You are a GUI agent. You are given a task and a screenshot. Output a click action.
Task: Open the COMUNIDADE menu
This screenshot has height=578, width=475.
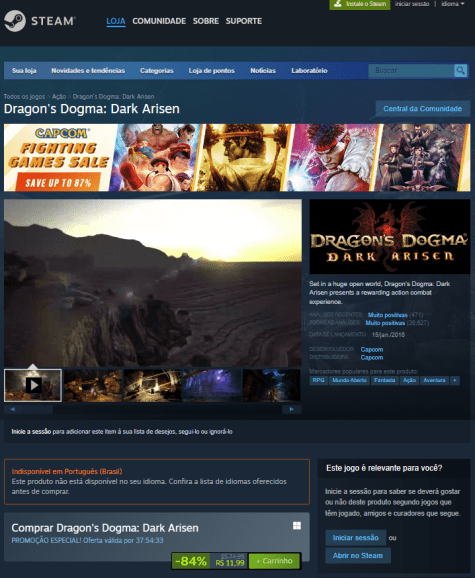pyautogui.click(x=159, y=21)
